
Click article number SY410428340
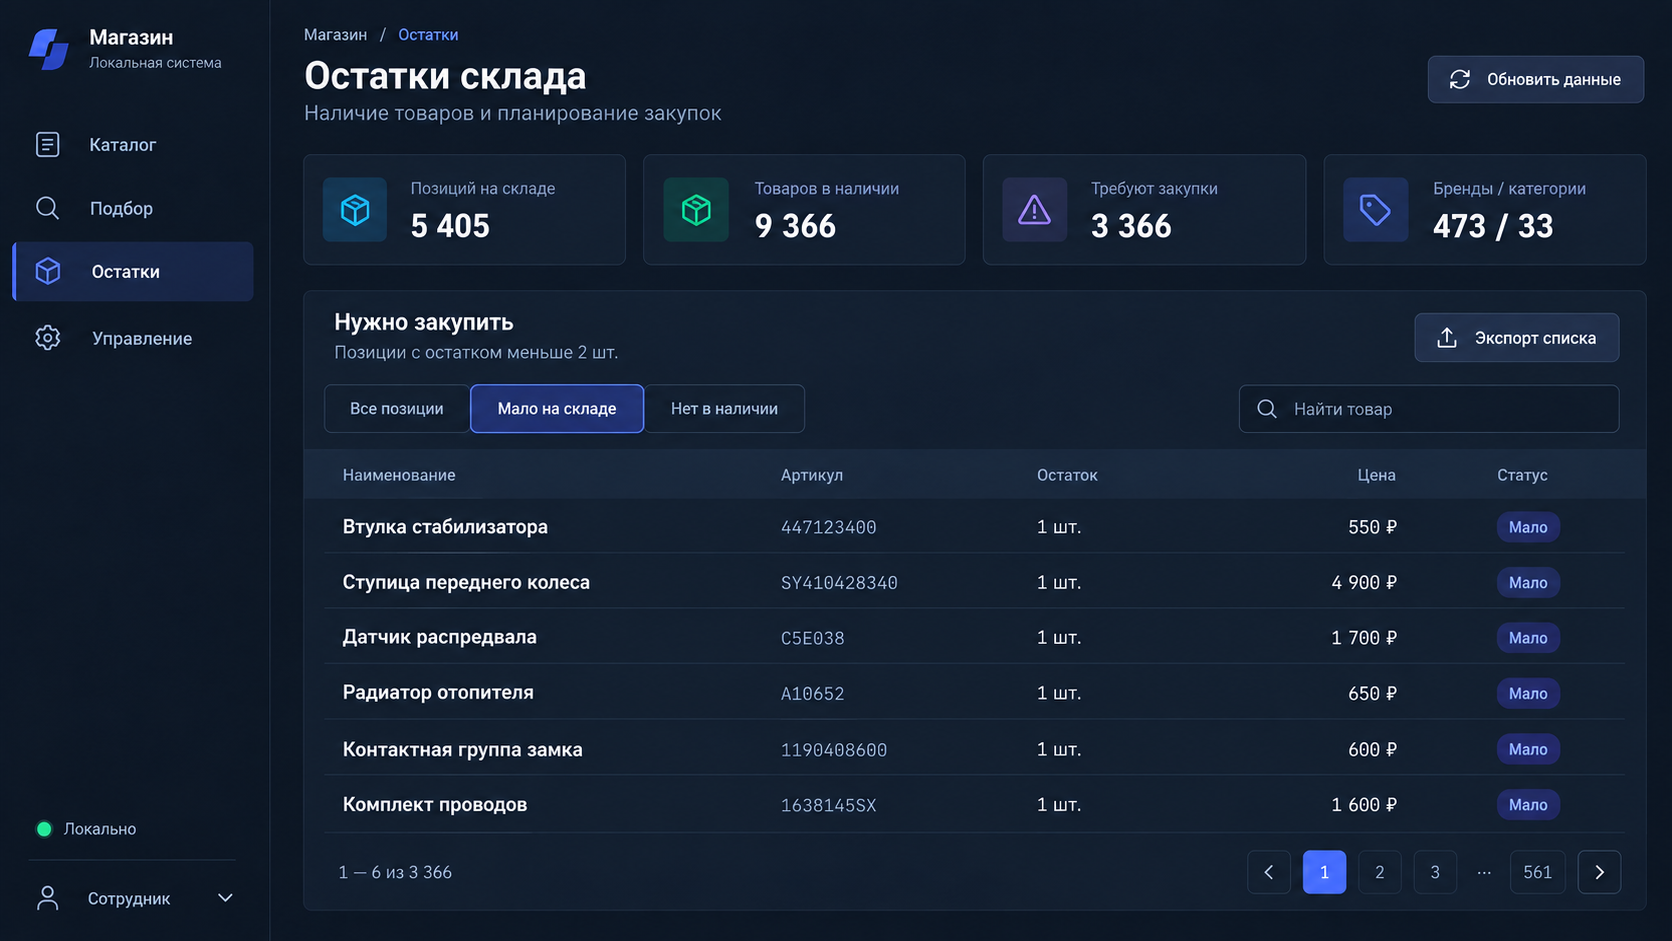[x=839, y=583]
